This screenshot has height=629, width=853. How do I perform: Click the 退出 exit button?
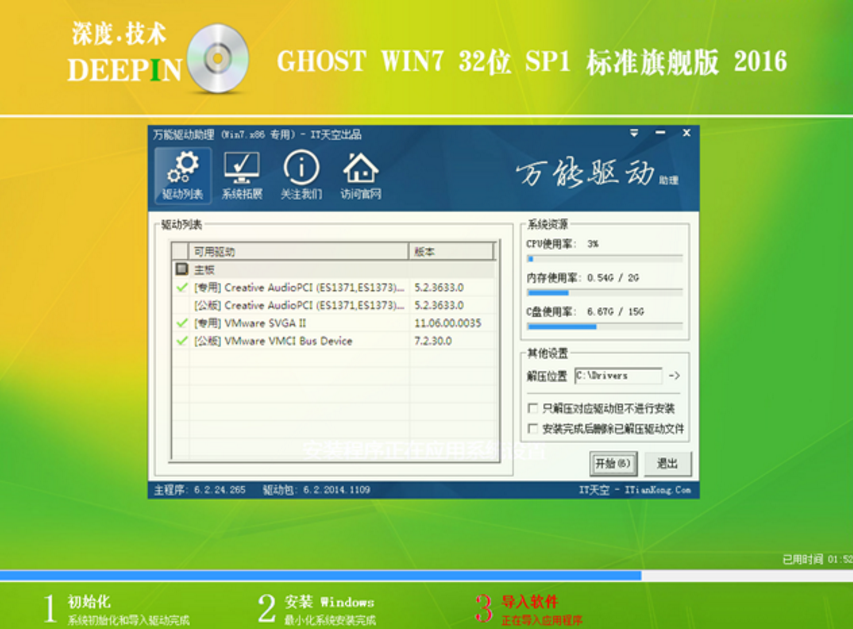point(667,464)
